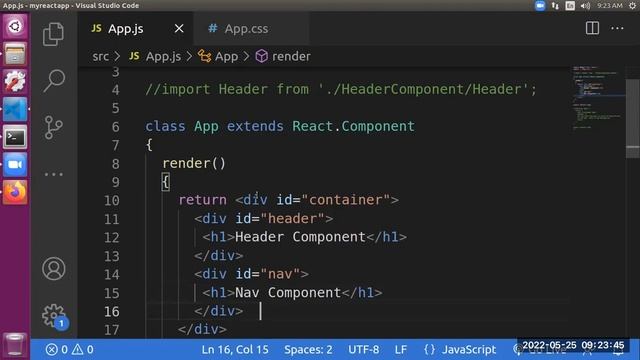Open the system tools icon in dock

[x=15, y=81]
